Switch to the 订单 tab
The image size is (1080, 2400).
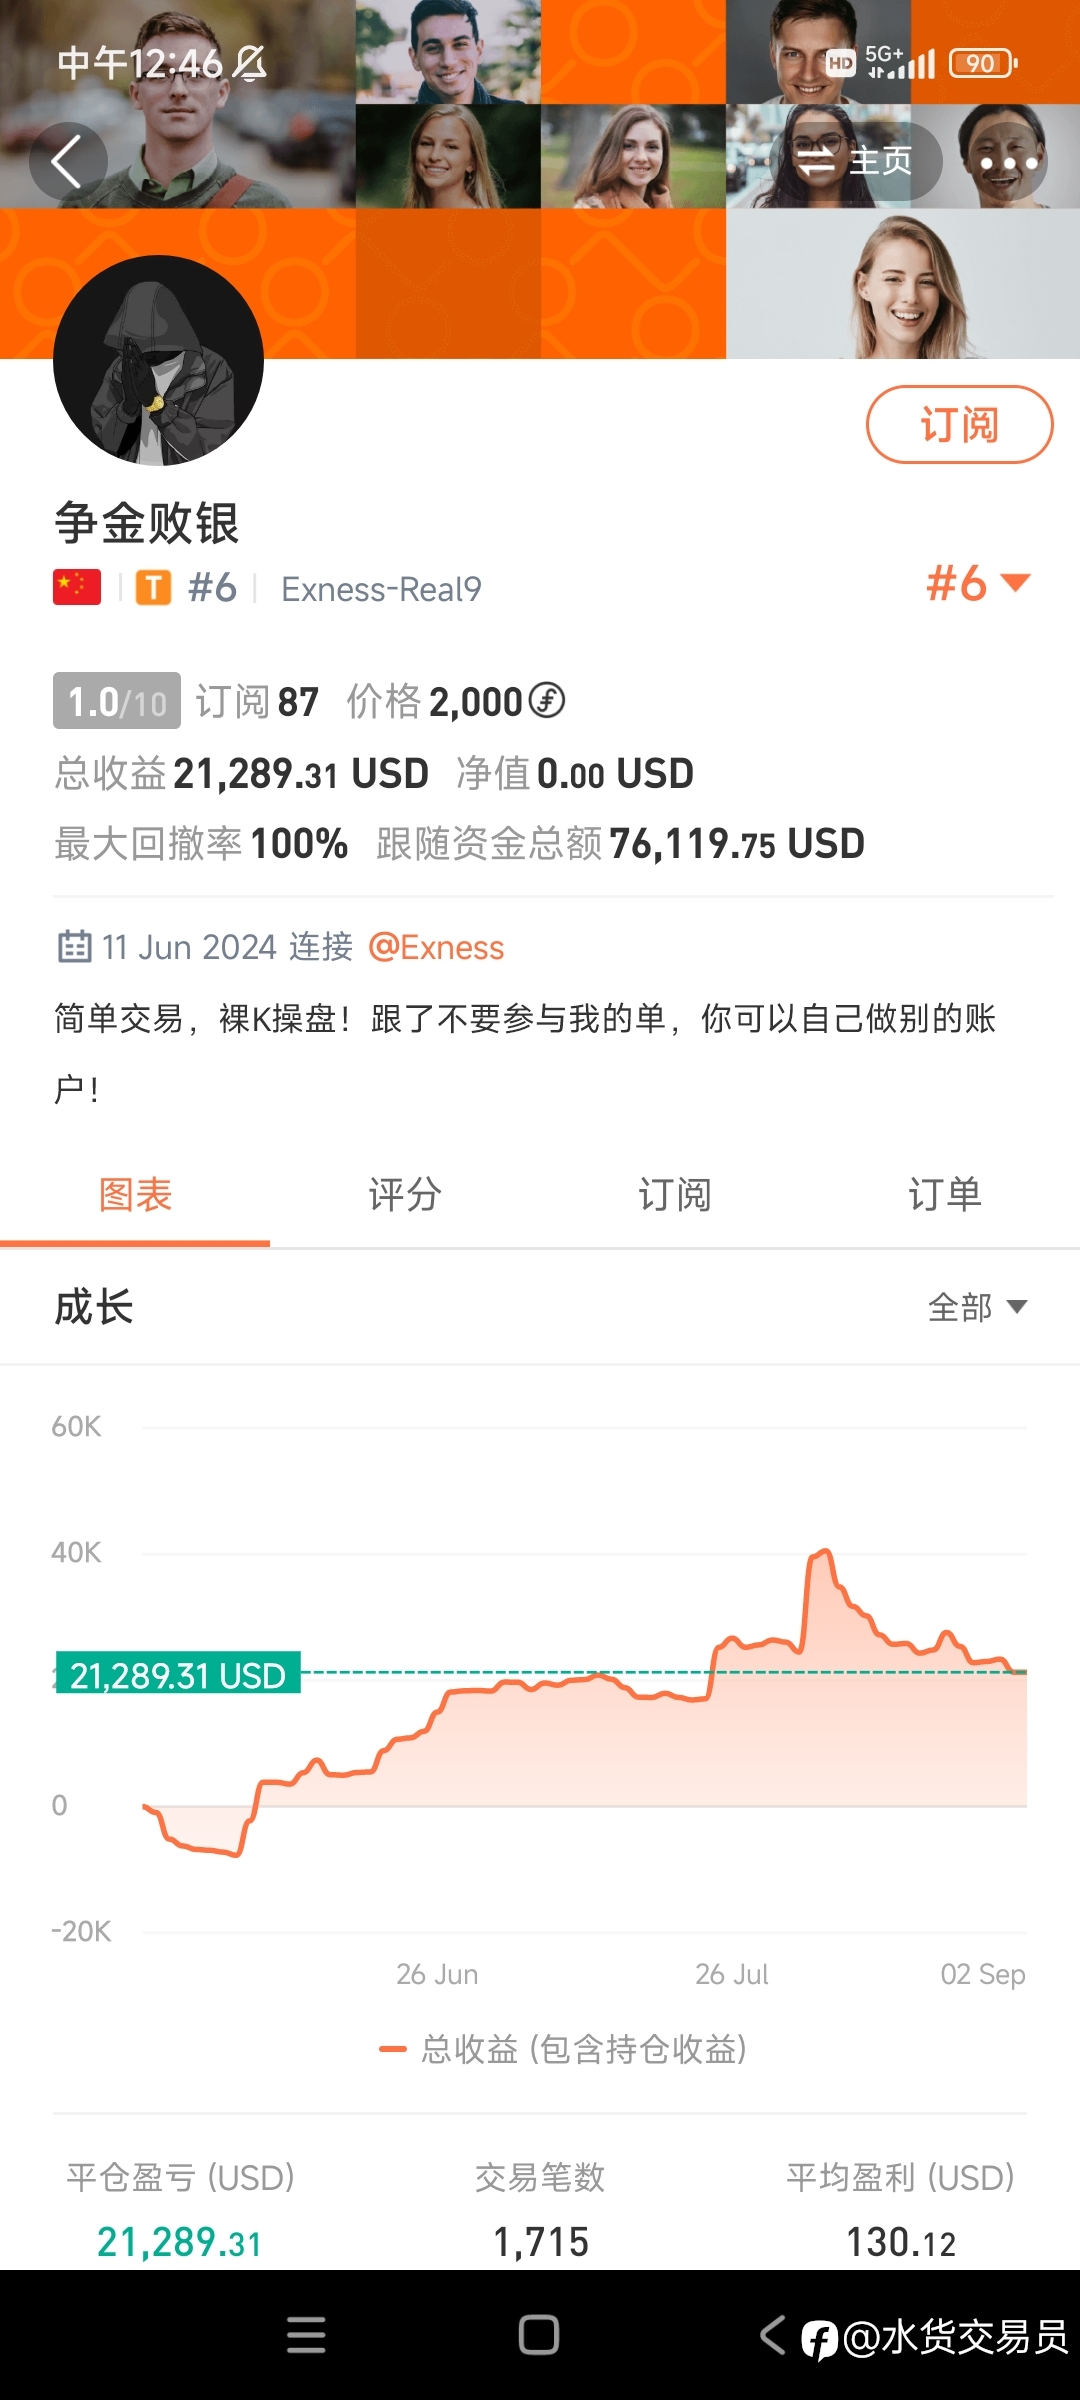click(x=945, y=1195)
